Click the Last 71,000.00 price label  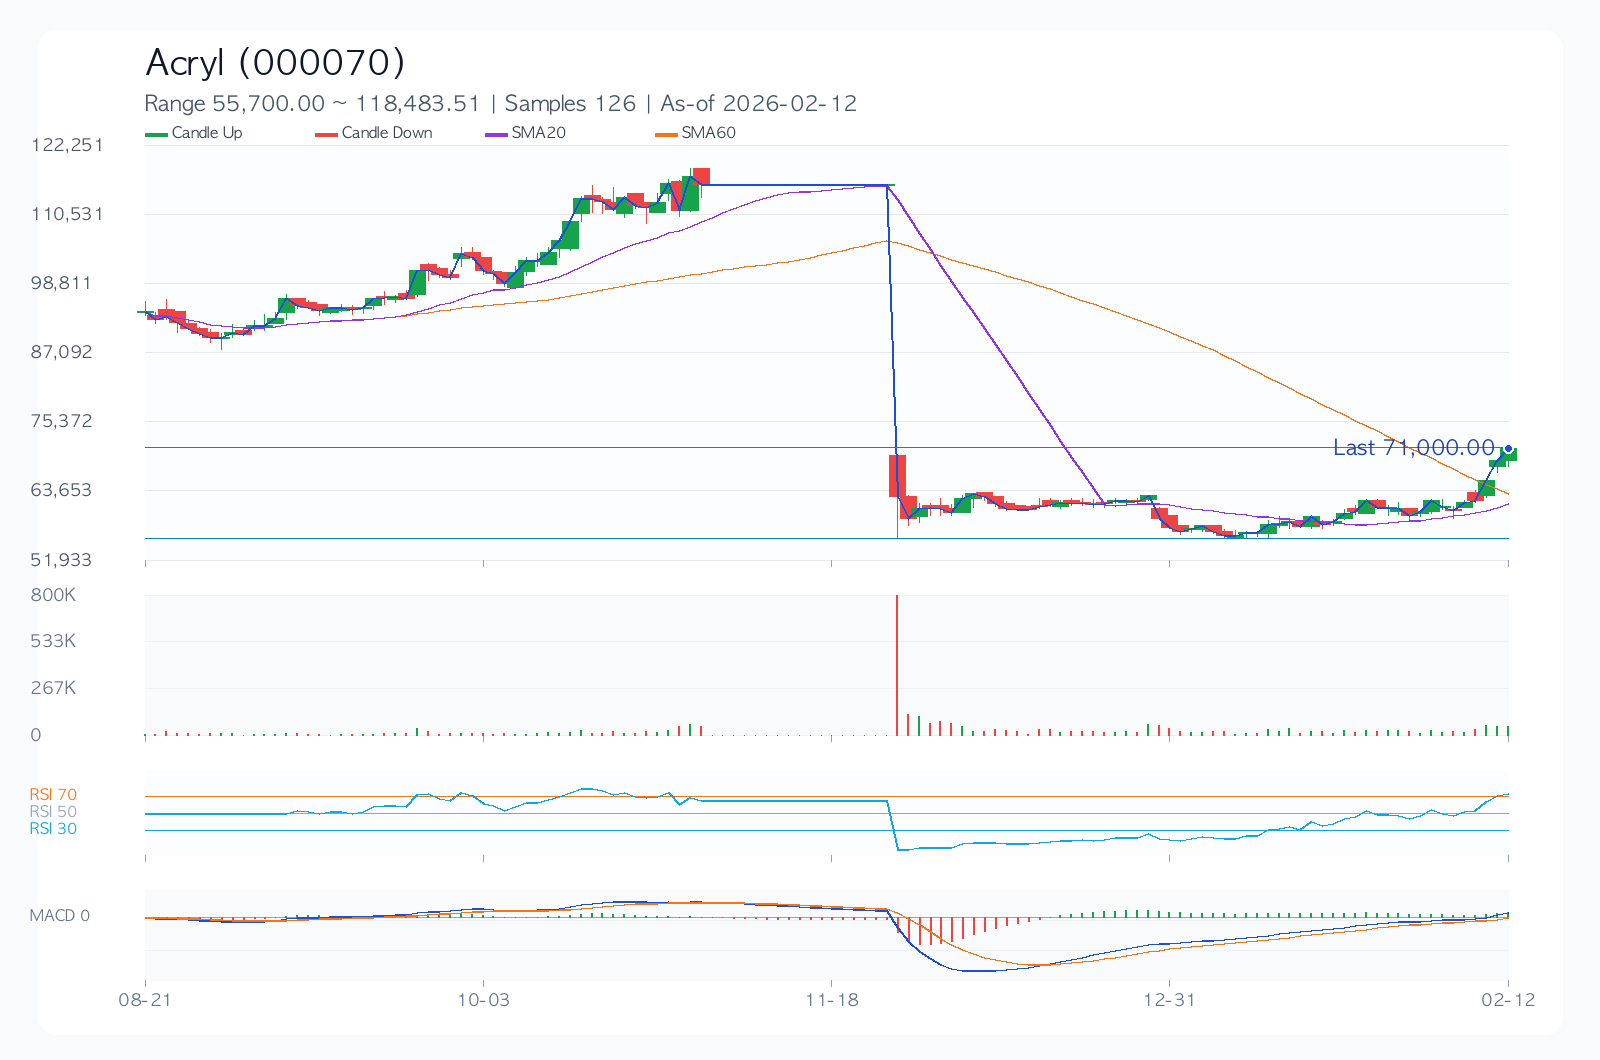(x=1413, y=448)
